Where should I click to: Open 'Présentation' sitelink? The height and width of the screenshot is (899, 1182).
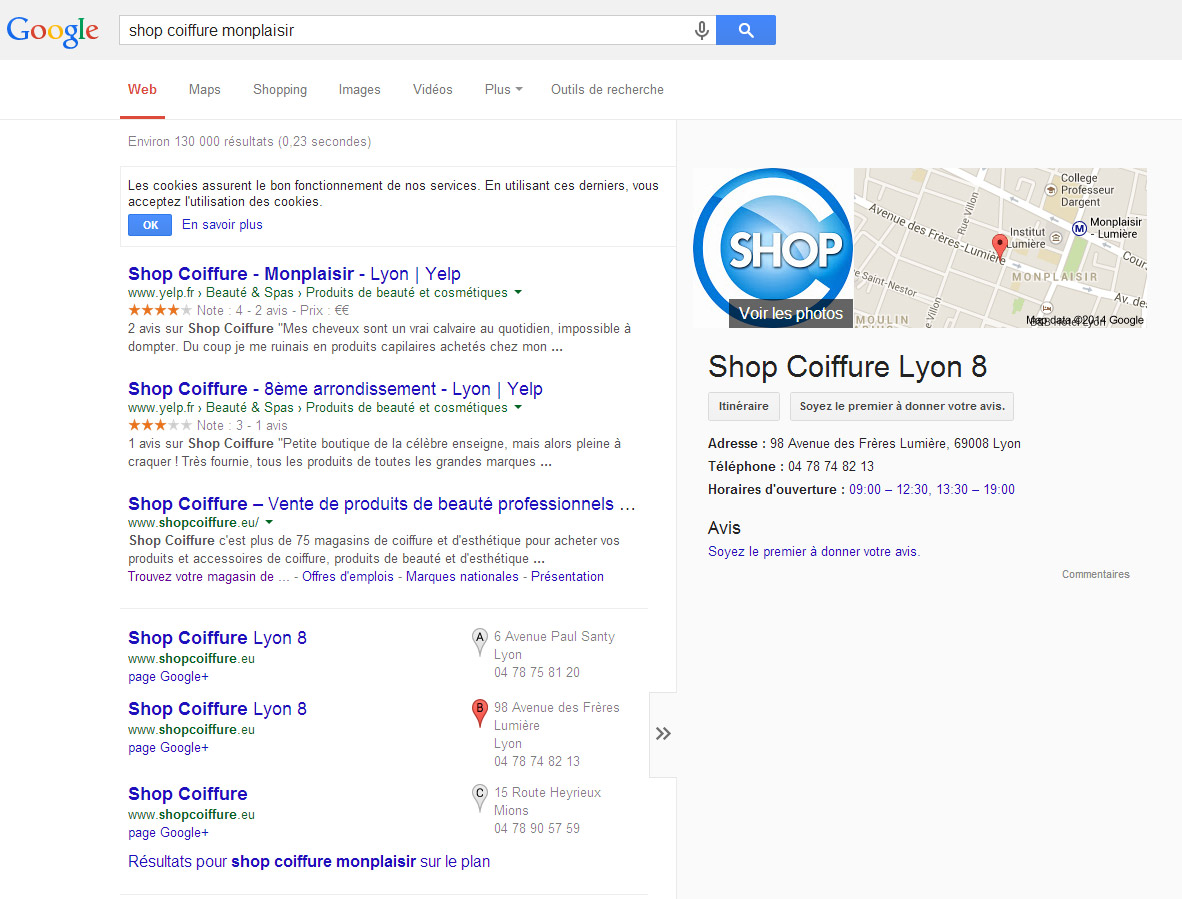568,576
